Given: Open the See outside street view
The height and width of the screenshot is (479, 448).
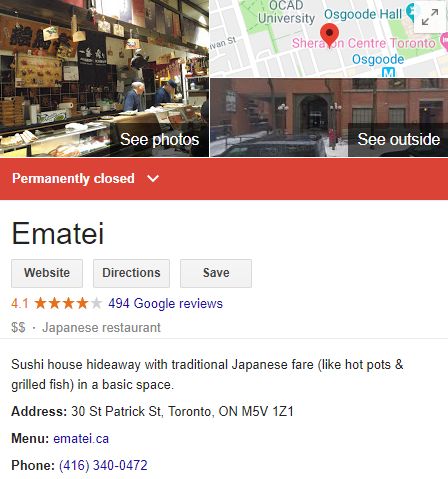Looking at the screenshot, I should pyautogui.click(x=329, y=118).
